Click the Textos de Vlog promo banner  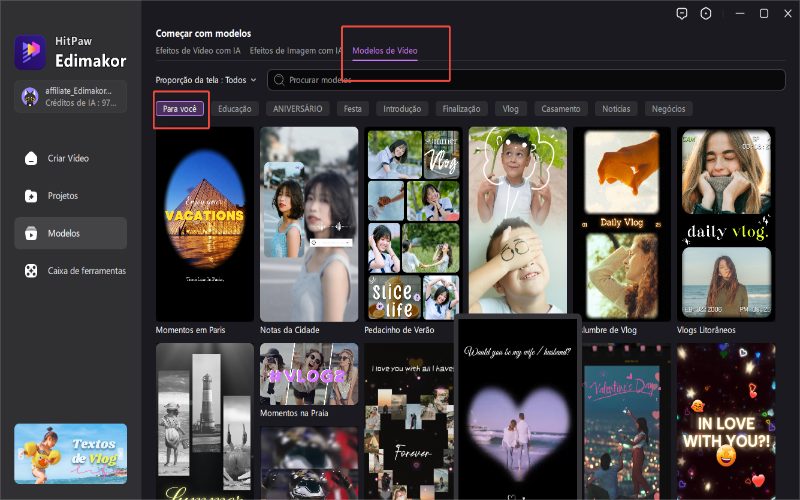click(x=70, y=453)
